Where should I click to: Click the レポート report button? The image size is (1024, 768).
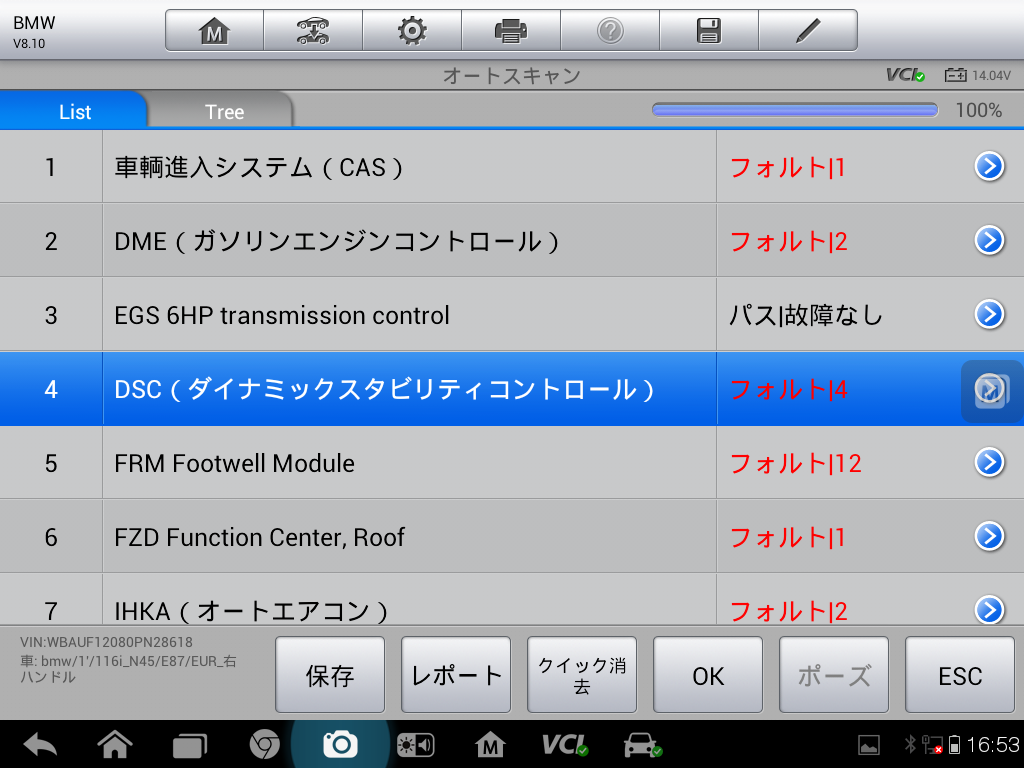pyautogui.click(x=456, y=675)
